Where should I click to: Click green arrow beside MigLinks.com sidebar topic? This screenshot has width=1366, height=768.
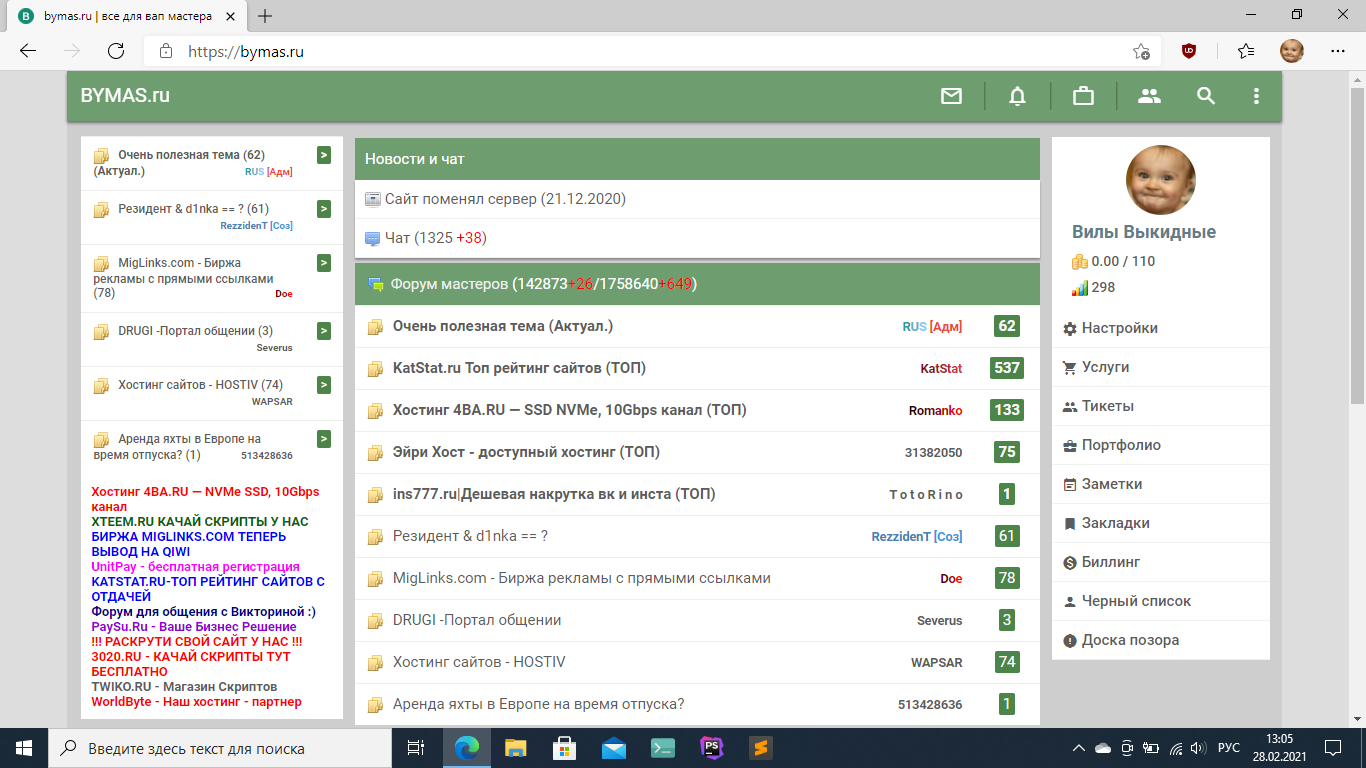324,262
